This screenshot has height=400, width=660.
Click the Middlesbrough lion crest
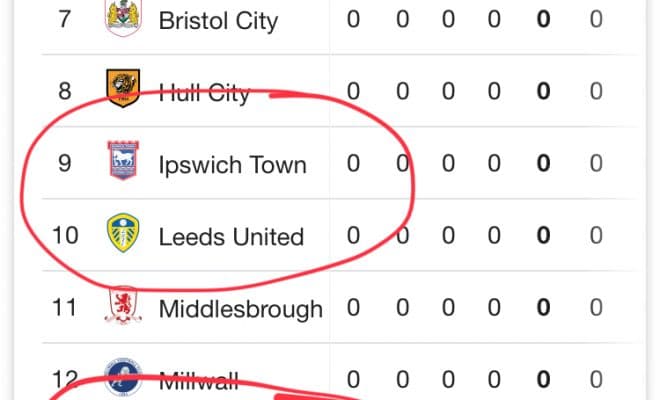coord(123,305)
